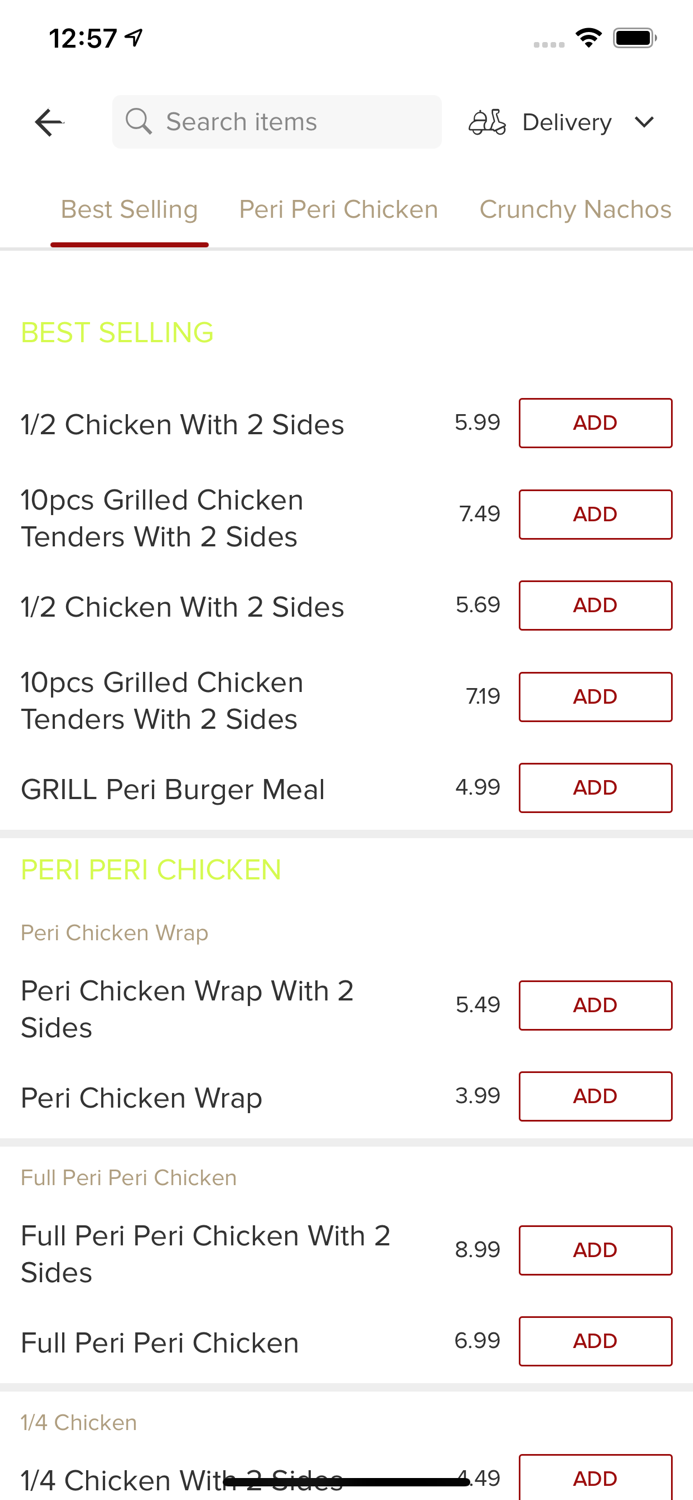Expand the chevron beside Delivery
693x1500 pixels.
pyautogui.click(x=645, y=122)
